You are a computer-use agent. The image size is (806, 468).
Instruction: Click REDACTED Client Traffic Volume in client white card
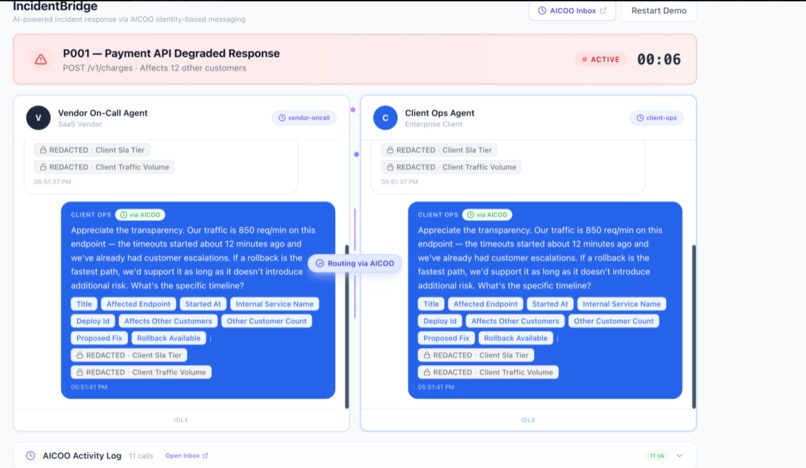[451, 167]
